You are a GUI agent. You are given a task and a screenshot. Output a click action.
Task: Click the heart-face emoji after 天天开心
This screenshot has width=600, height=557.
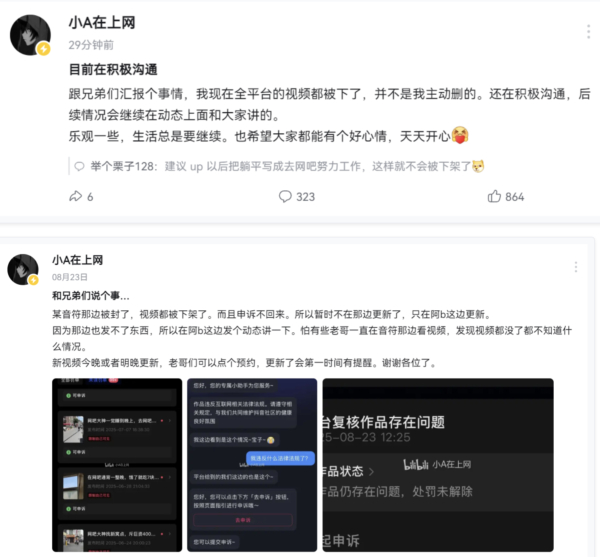460,135
